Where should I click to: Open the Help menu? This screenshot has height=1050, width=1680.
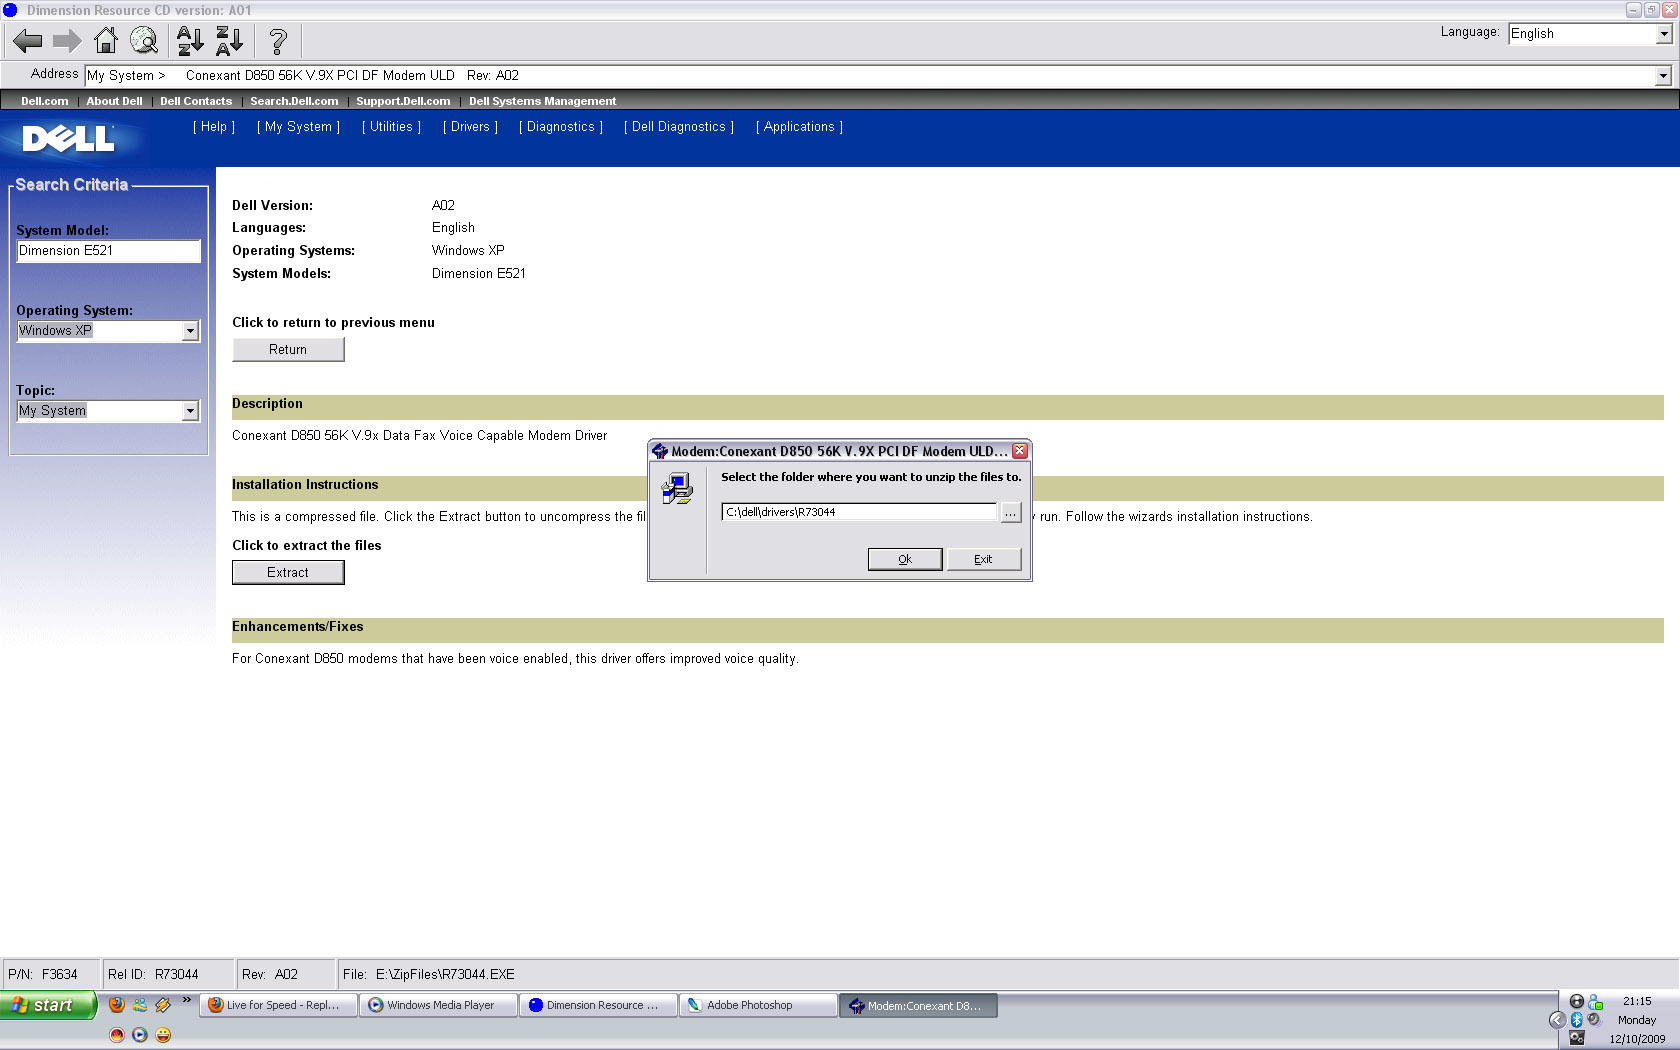214,127
